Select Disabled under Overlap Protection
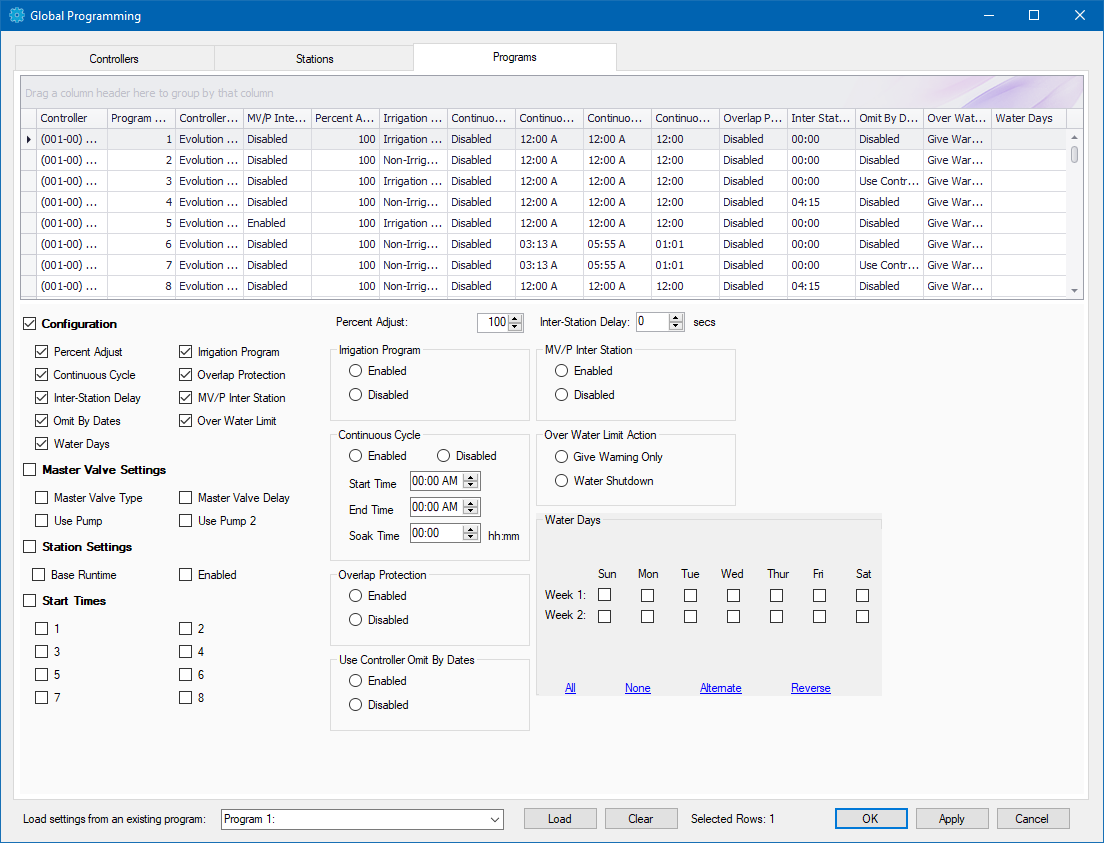This screenshot has height=843, width=1104. [356, 620]
